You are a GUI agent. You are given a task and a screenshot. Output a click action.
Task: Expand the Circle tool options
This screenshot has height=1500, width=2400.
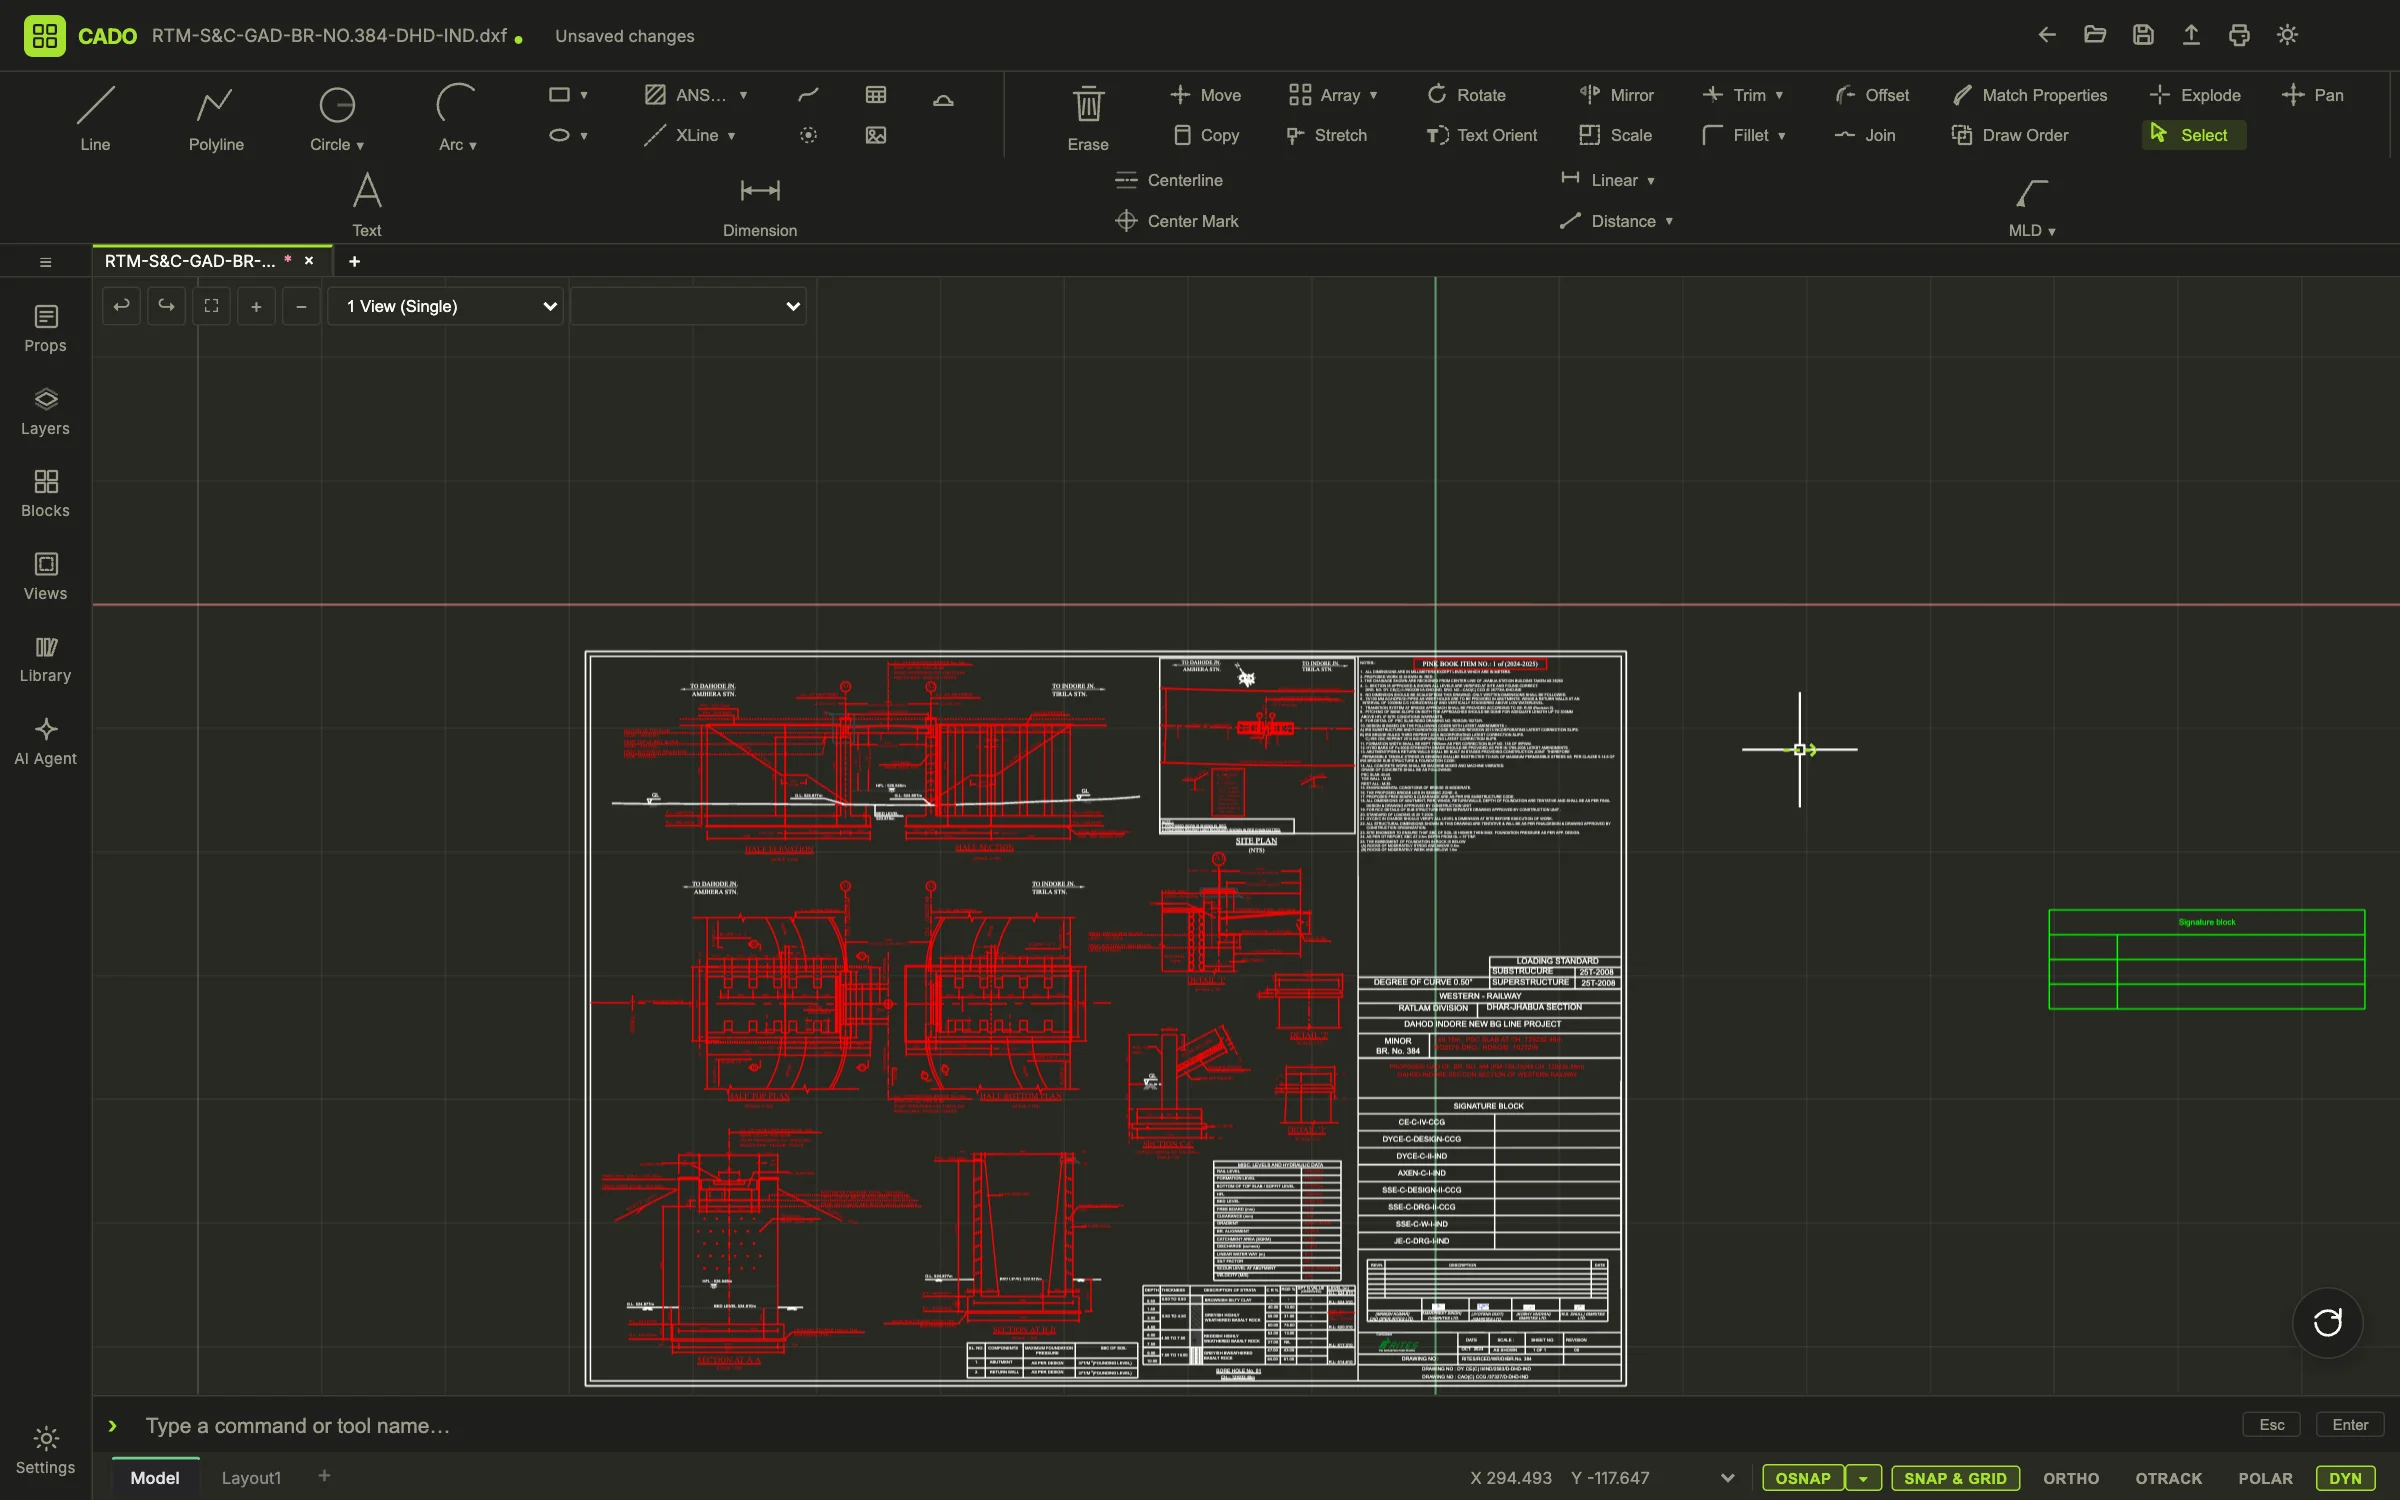tap(360, 145)
